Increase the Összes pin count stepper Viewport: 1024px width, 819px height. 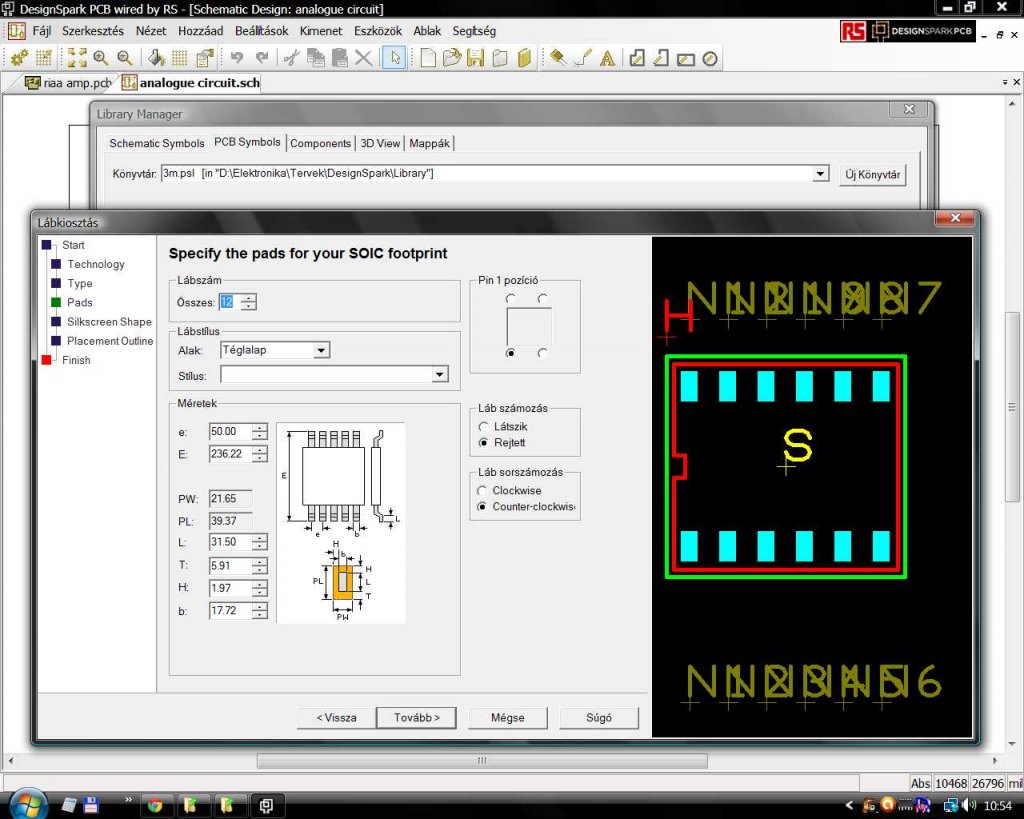click(248, 298)
